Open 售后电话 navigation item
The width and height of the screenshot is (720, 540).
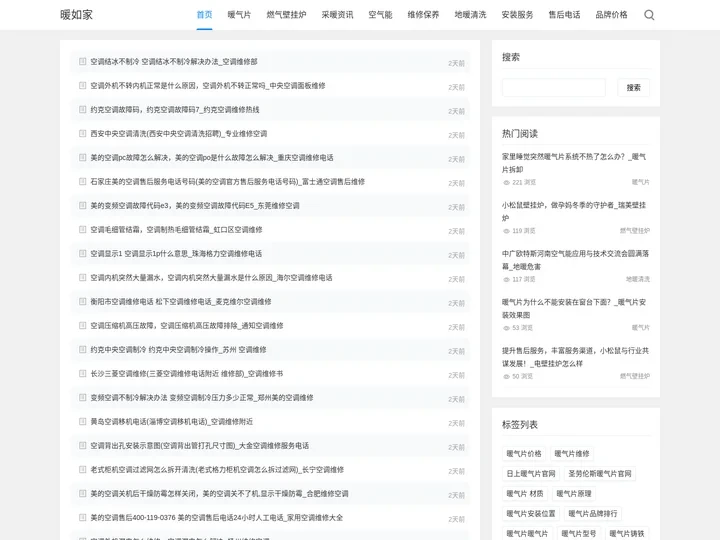(x=564, y=15)
